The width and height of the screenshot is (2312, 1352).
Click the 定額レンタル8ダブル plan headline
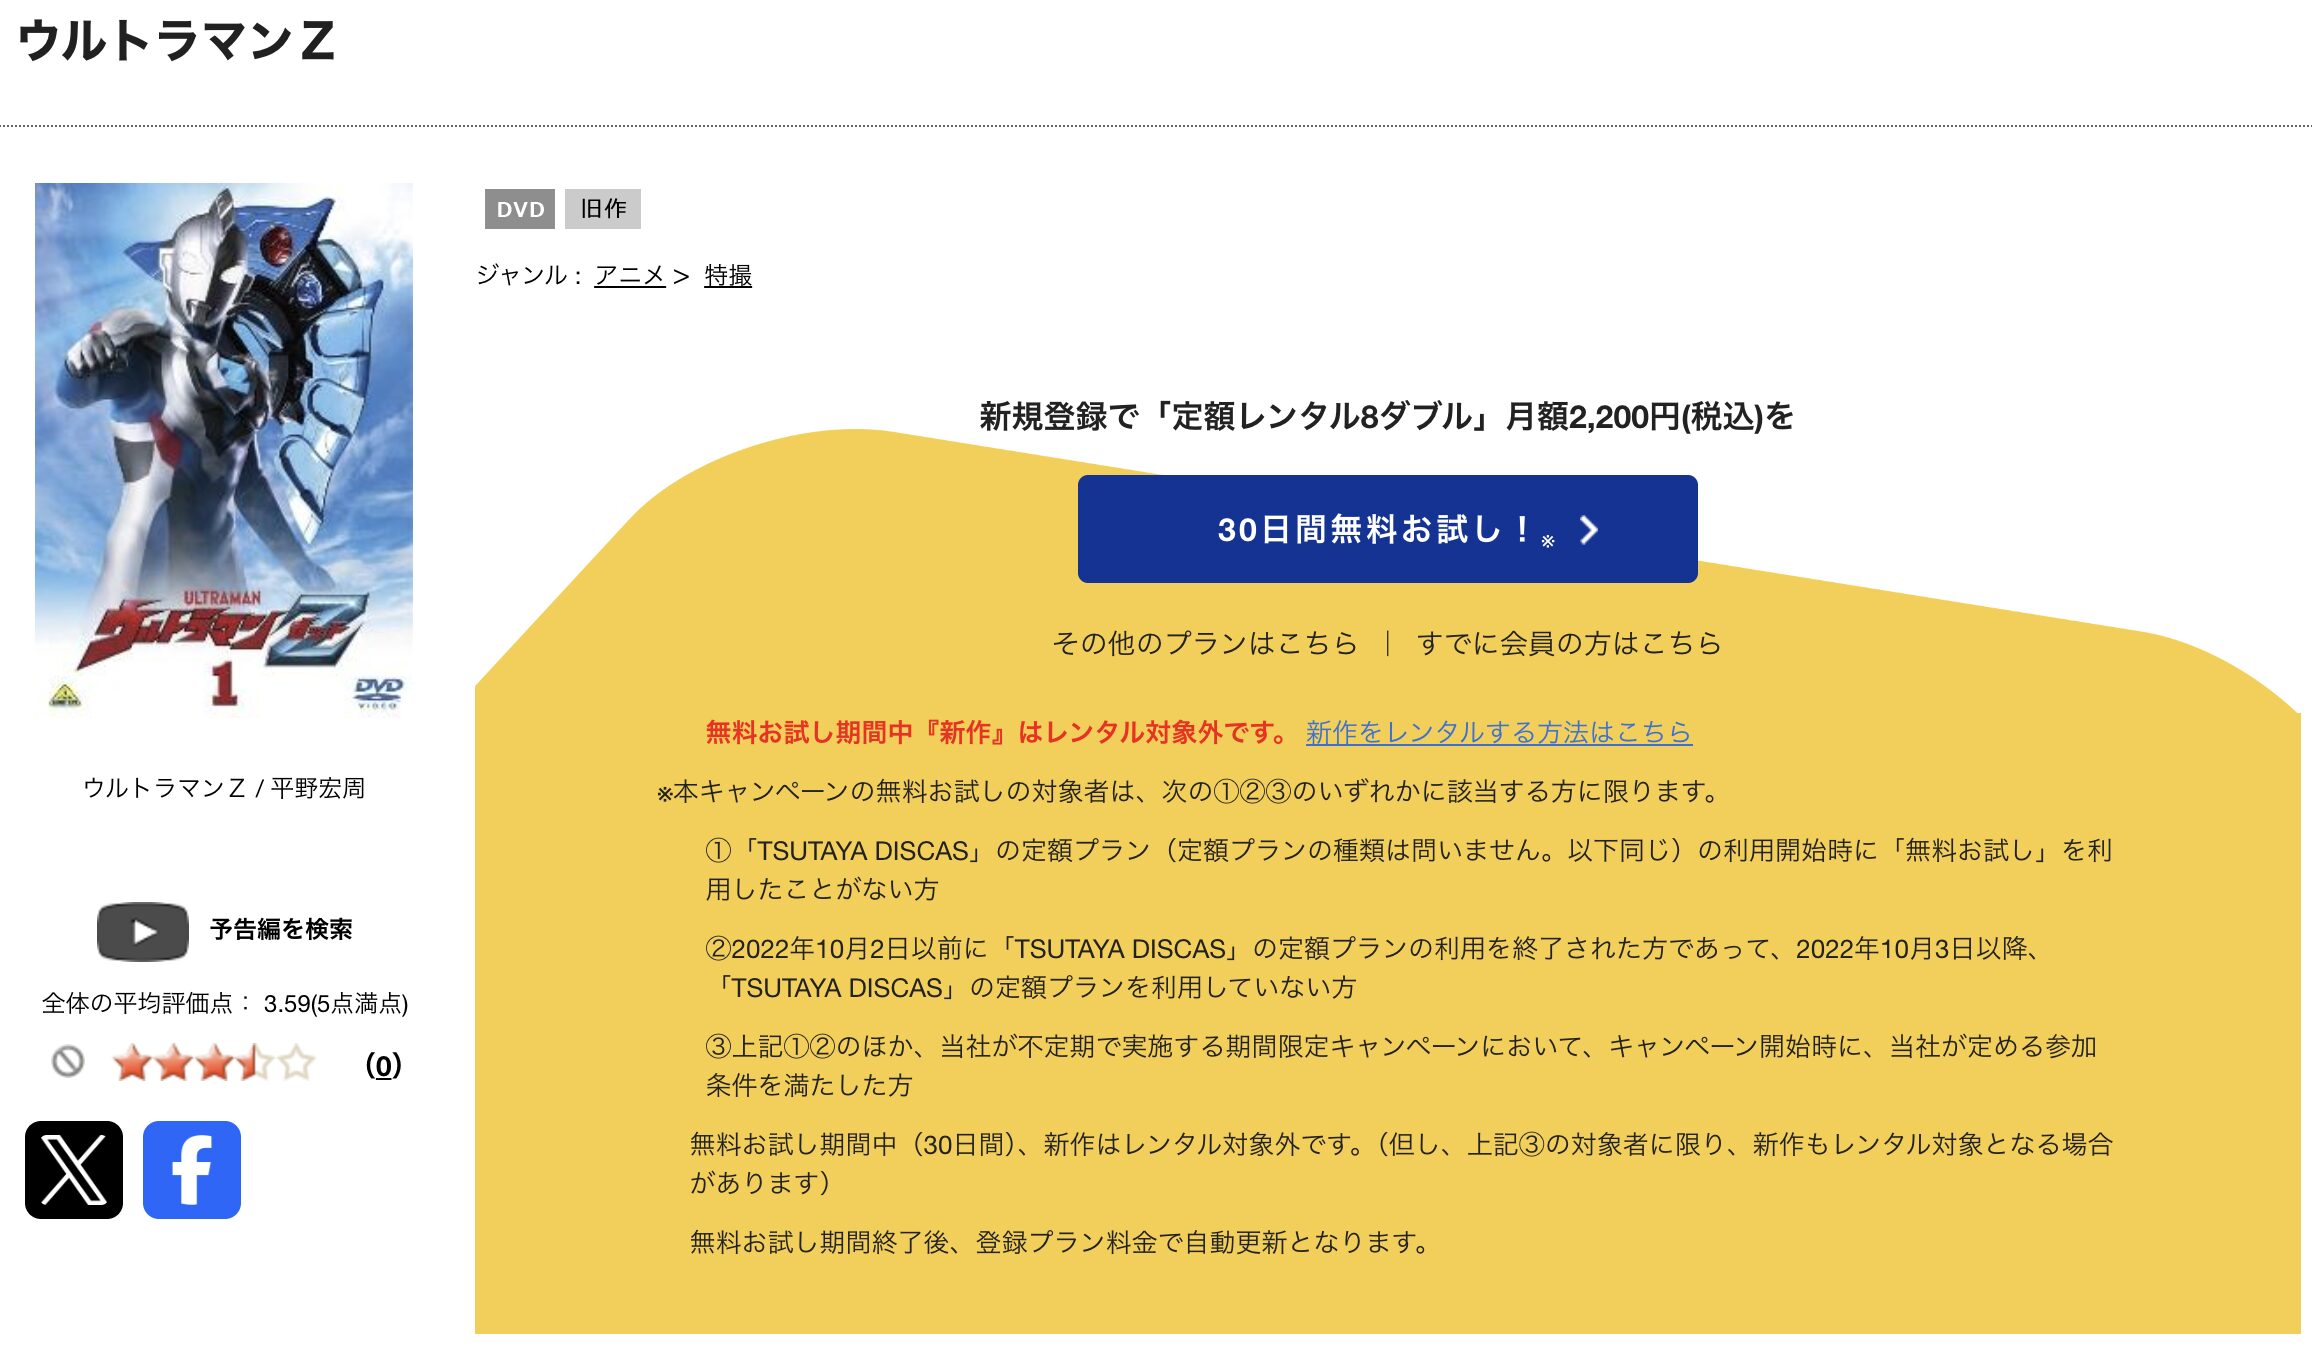(x=1387, y=416)
